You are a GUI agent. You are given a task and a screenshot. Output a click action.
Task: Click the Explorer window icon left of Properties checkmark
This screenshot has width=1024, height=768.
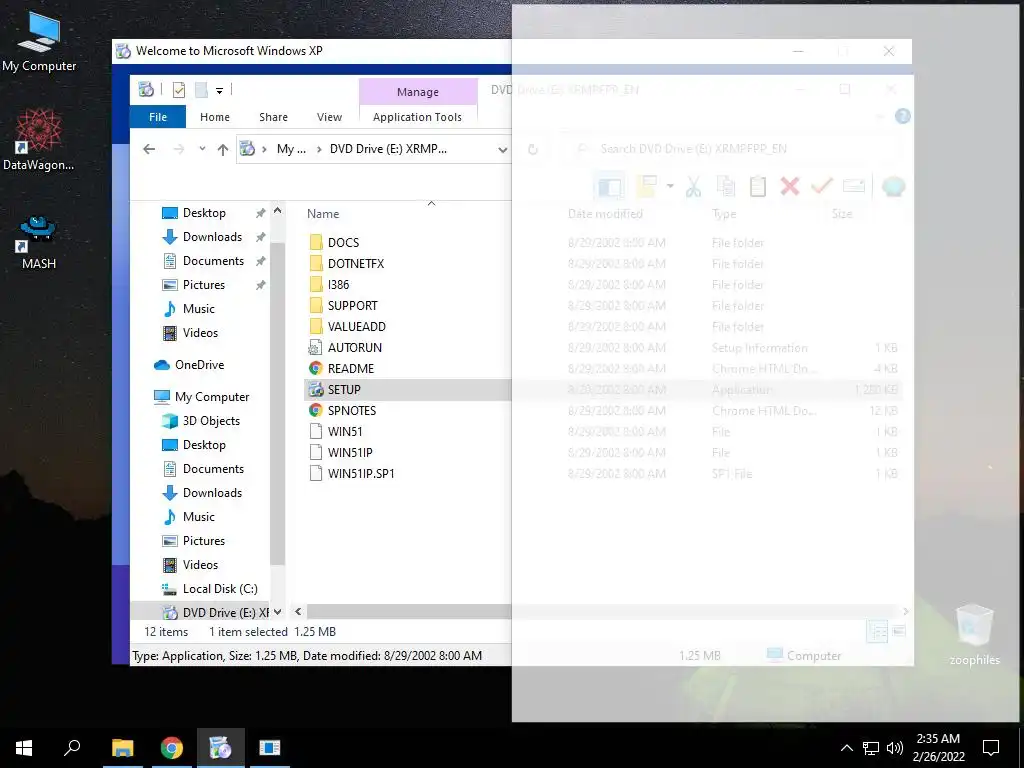[146, 89]
